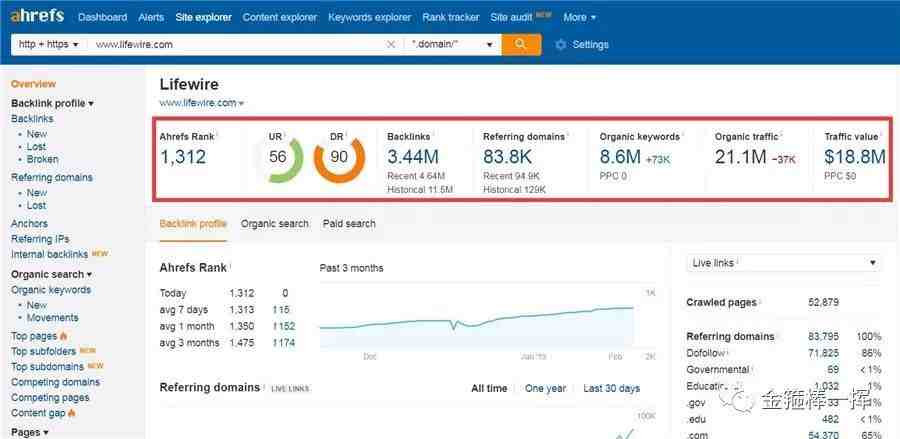
Task: Expand the More menu
Action: (579, 17)
